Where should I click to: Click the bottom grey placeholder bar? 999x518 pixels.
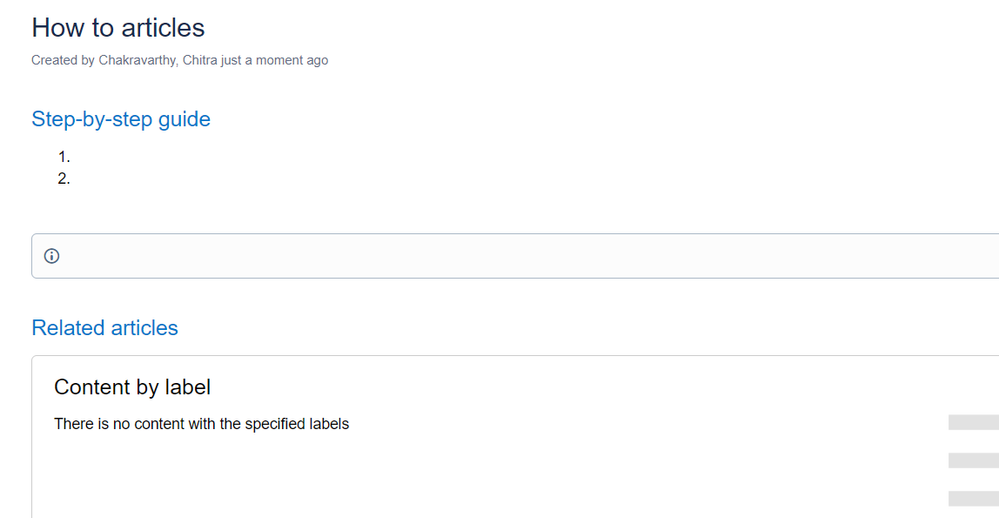pos(974,499)
